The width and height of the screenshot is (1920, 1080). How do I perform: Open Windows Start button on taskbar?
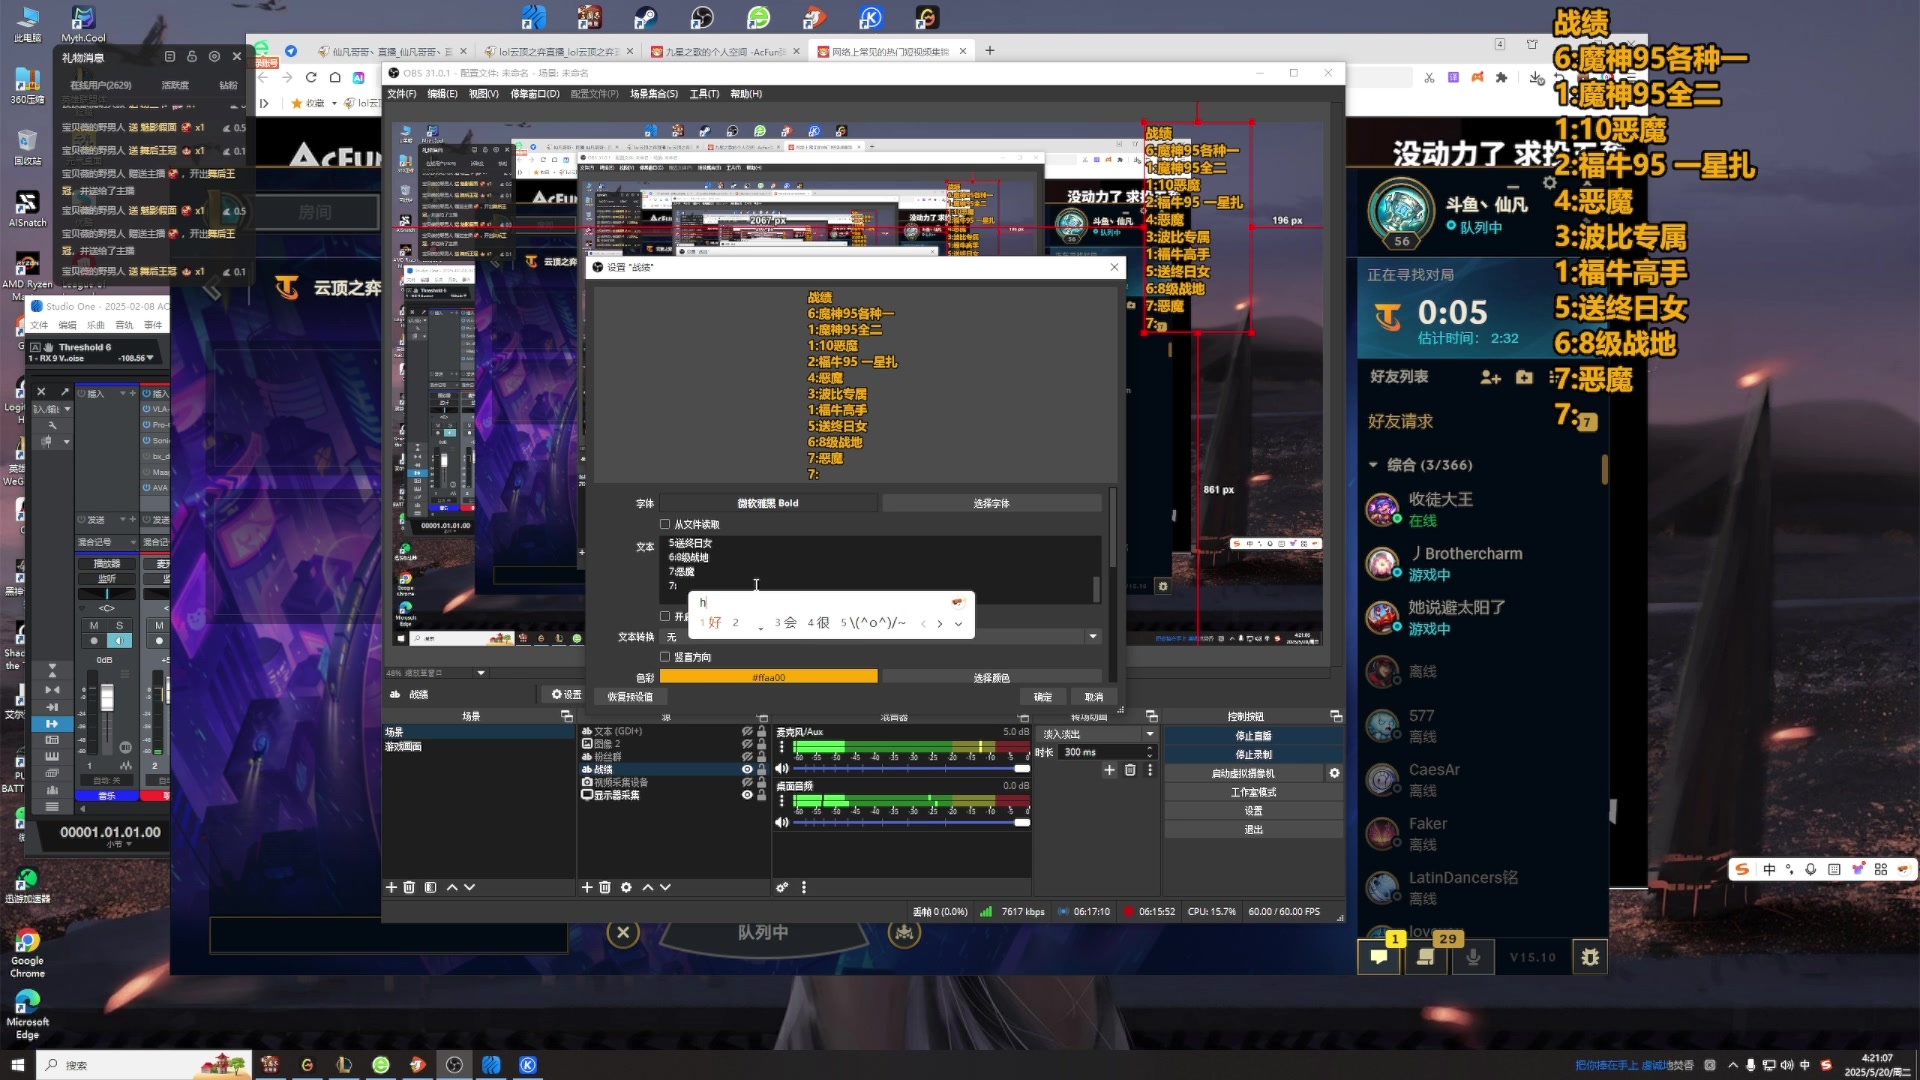(x=17, y=1064)
